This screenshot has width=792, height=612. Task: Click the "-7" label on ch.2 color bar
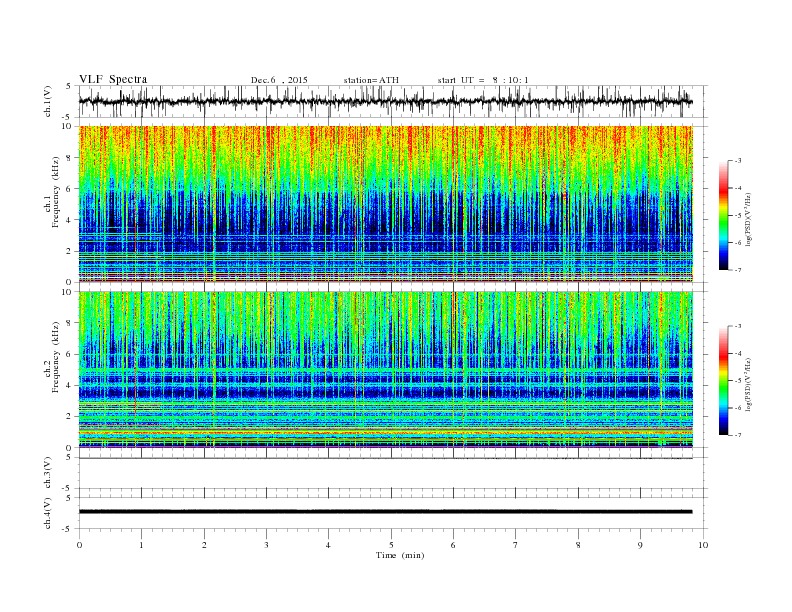point(738,435)
